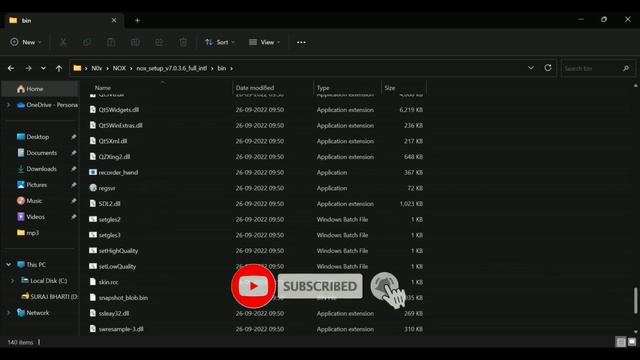Expand the address bar history dropdown
The height and width of the screenshot is (360, 640).
click(531, 68)
